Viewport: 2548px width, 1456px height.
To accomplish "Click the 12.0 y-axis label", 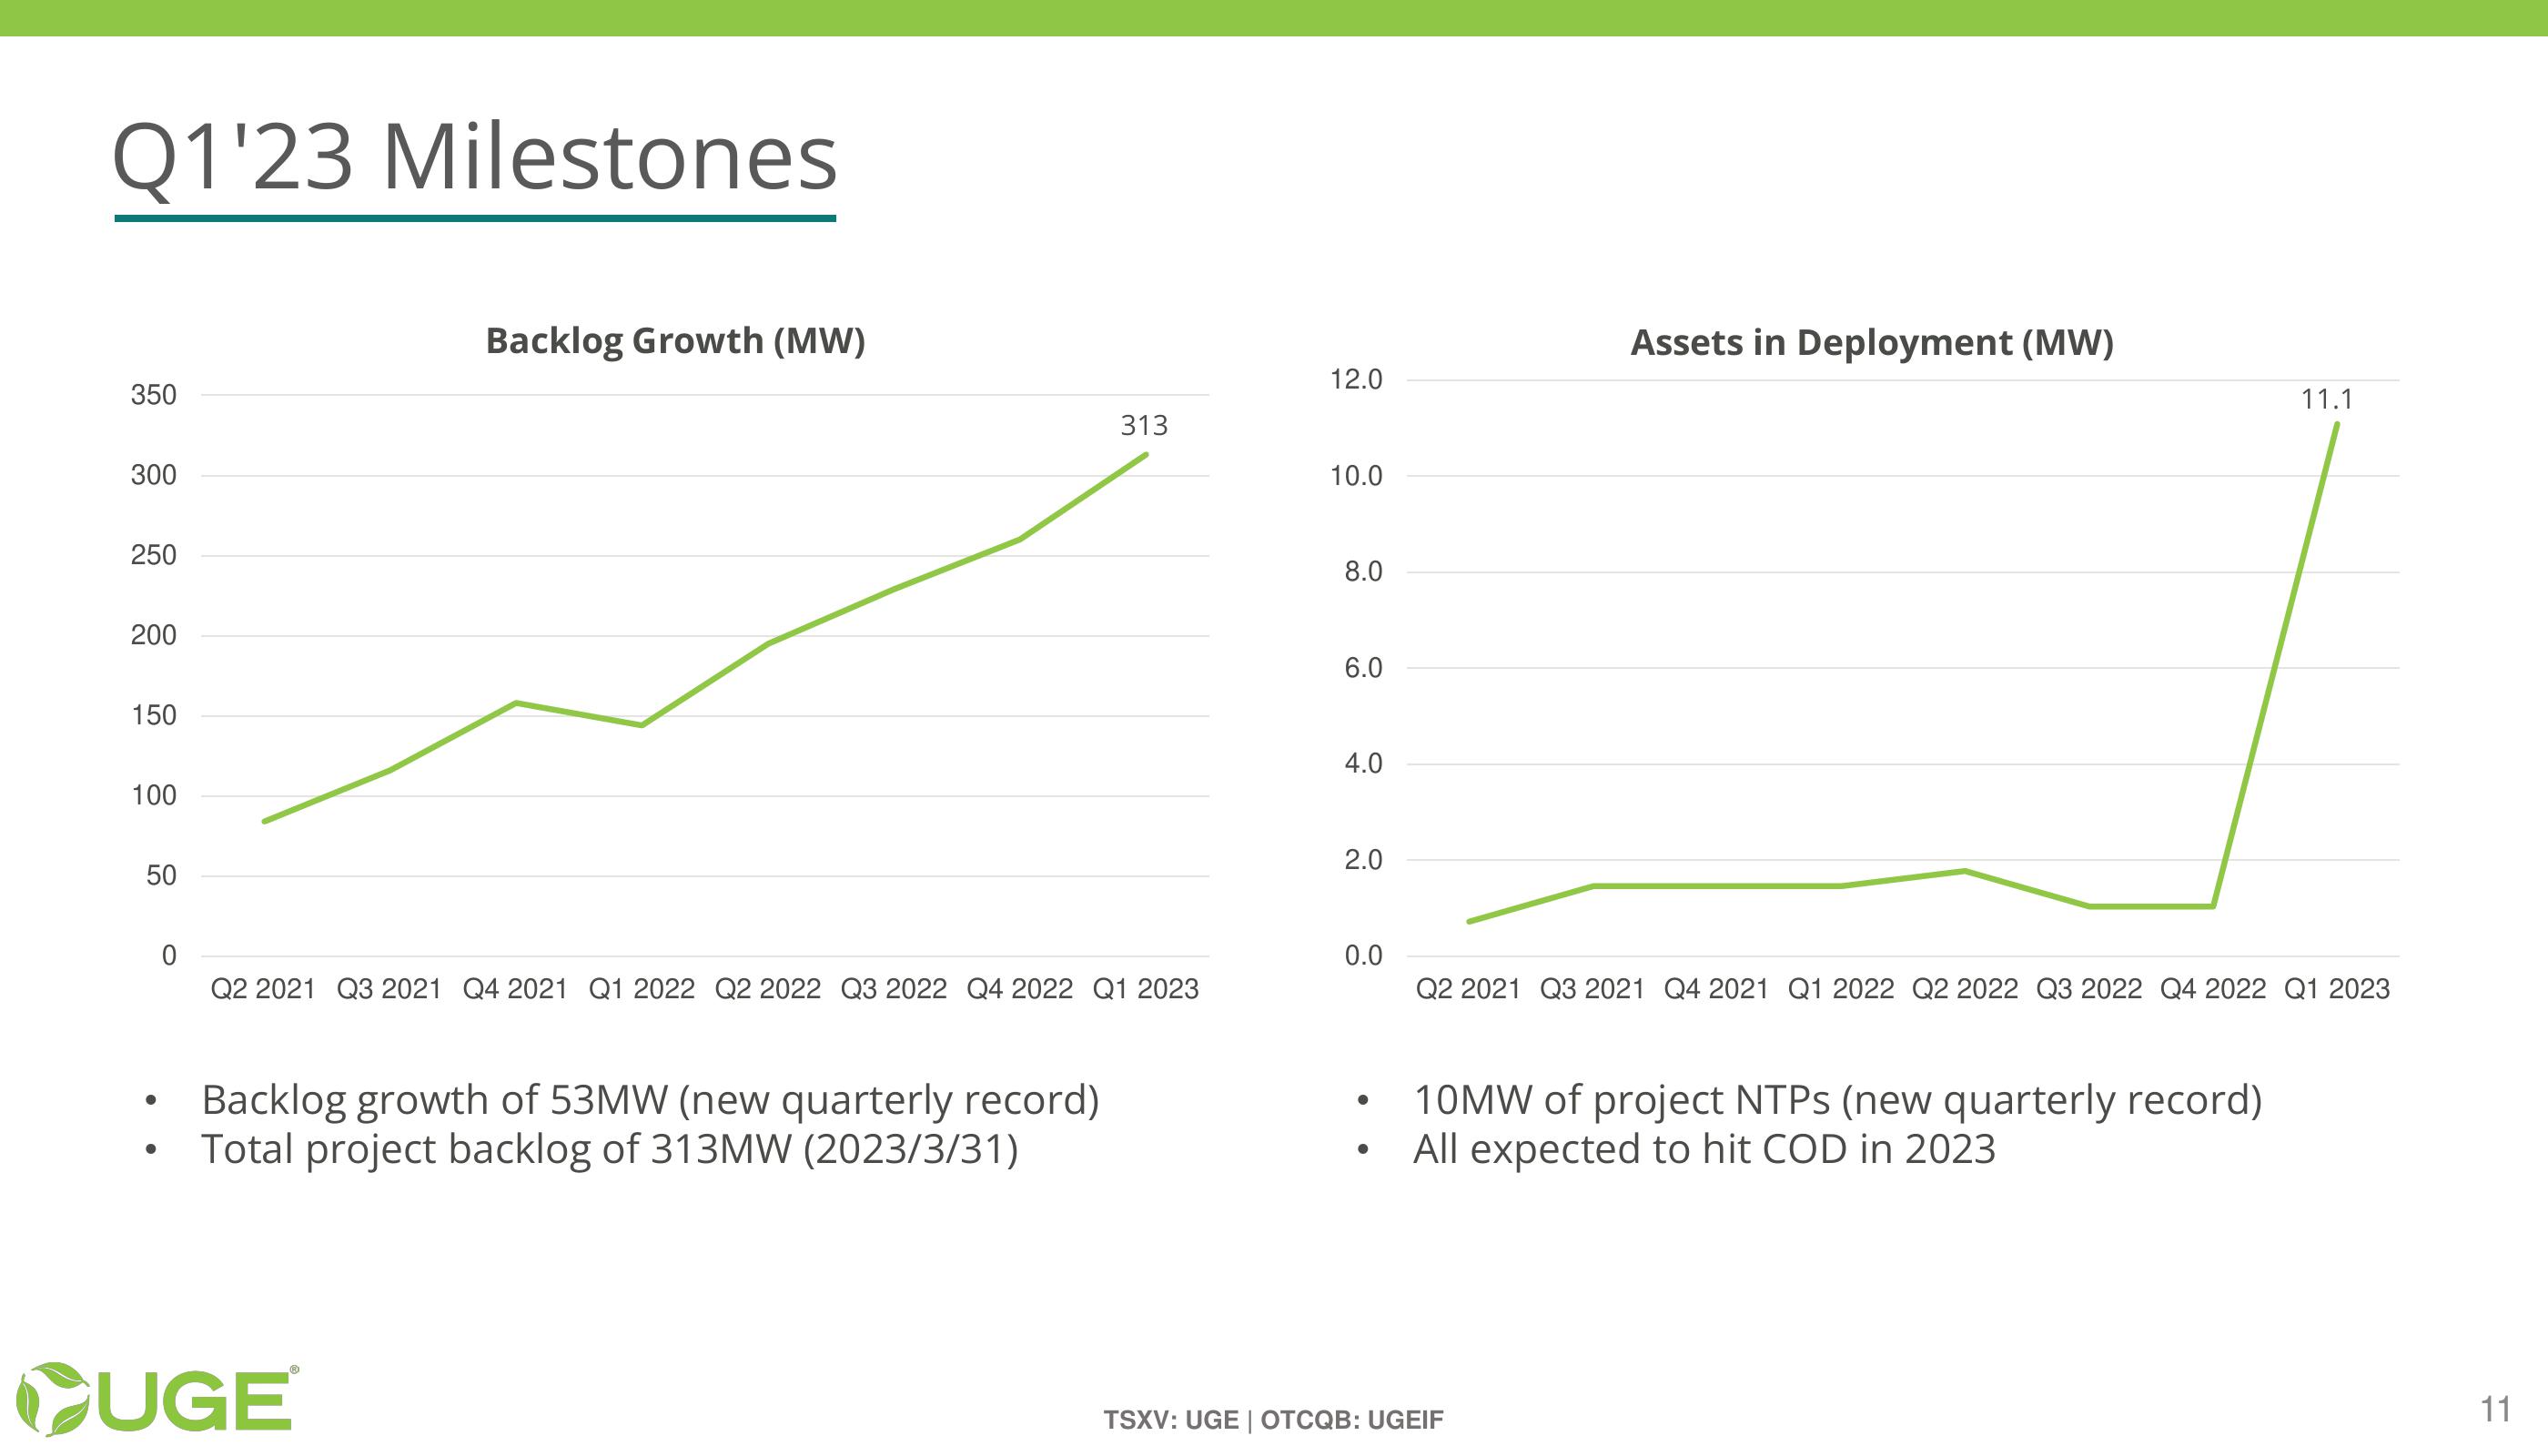I will 1356,379.
